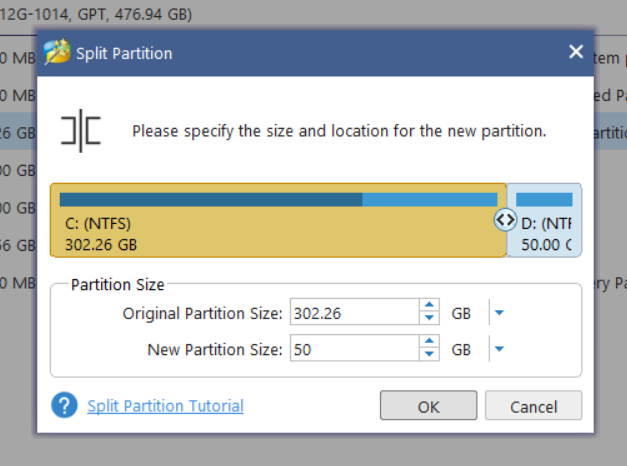Increase New Partition Size with up arrow
Image resolution: width=627 pixels, height=466 pixels.
[429, 343]
